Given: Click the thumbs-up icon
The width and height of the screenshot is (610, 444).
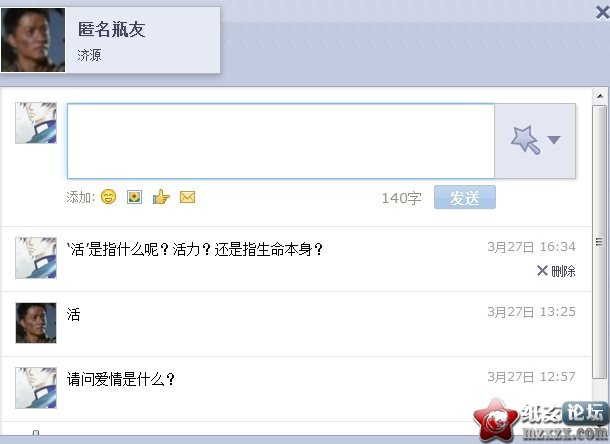Looking at the screenshot, I should pyautogui.click(x=161, y=197).
